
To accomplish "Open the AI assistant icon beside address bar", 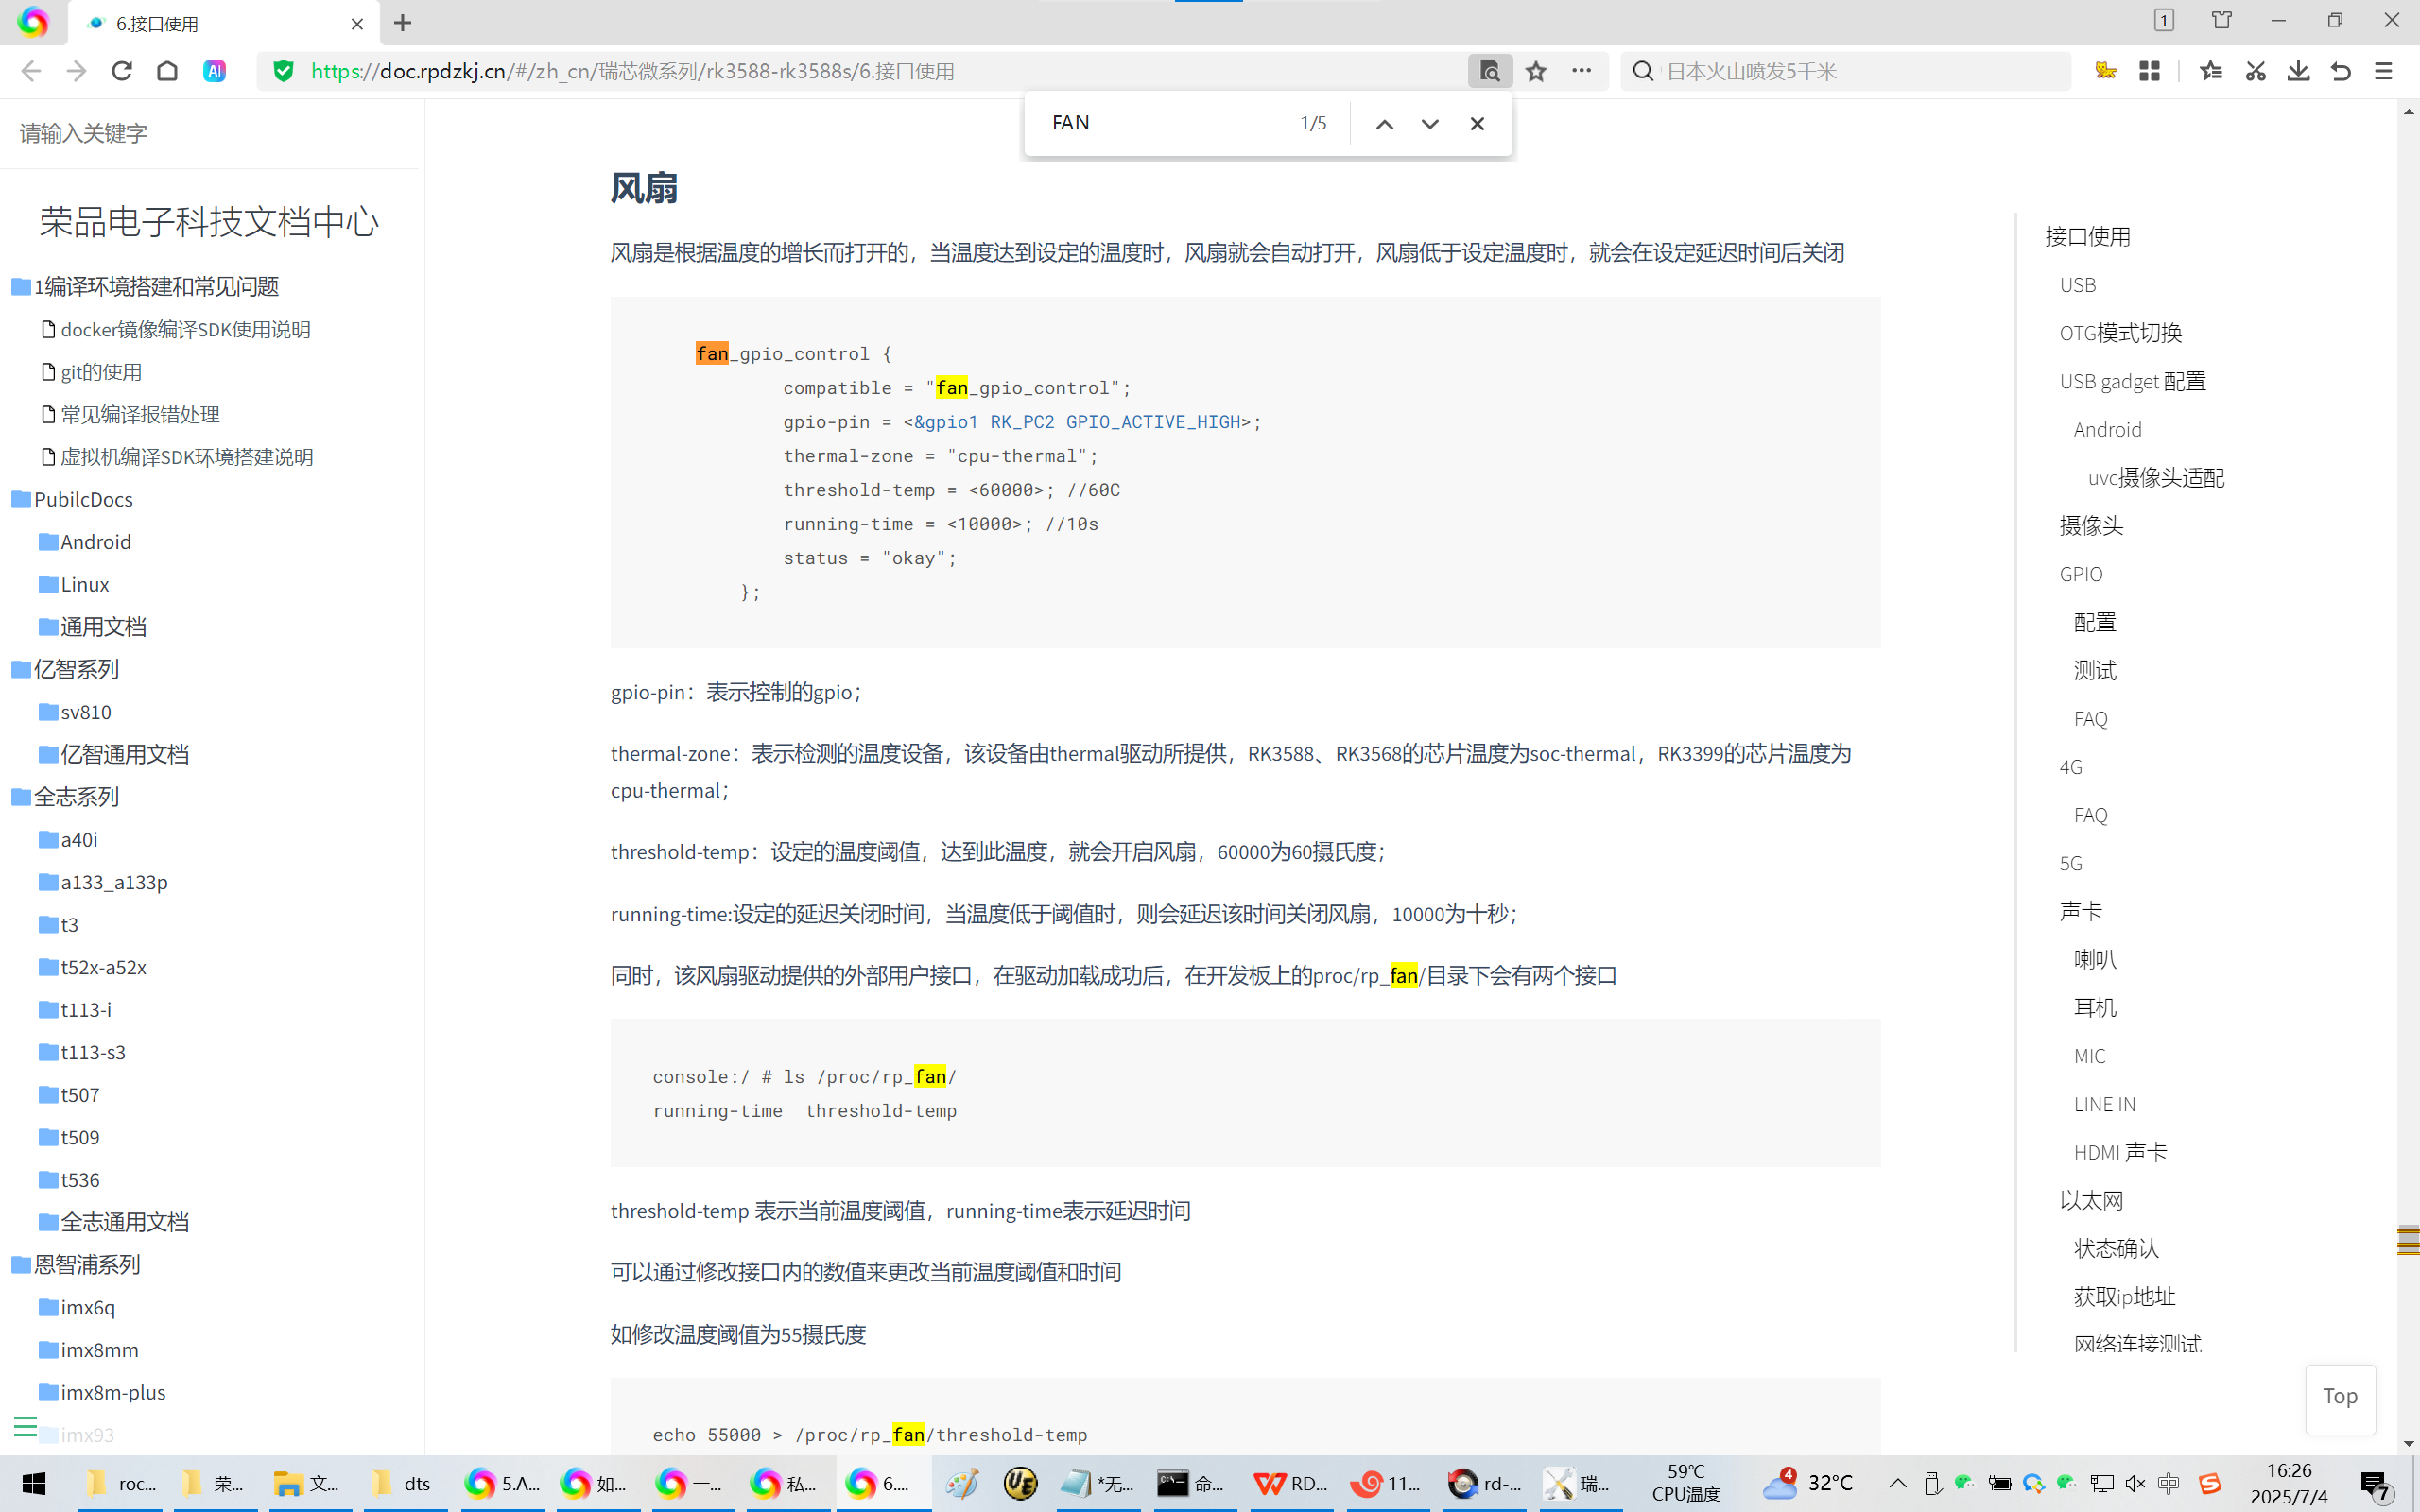I will (x=213, y=71).
